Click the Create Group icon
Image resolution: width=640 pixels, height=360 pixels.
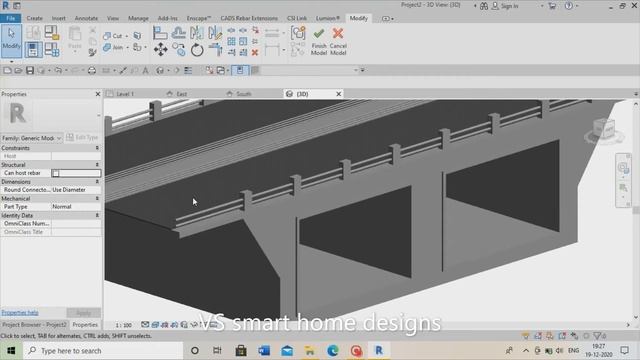point(298,33)
